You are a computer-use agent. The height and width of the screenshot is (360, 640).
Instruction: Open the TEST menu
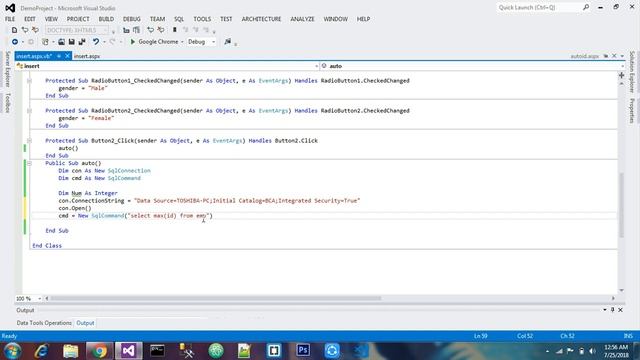pos(226,19)
